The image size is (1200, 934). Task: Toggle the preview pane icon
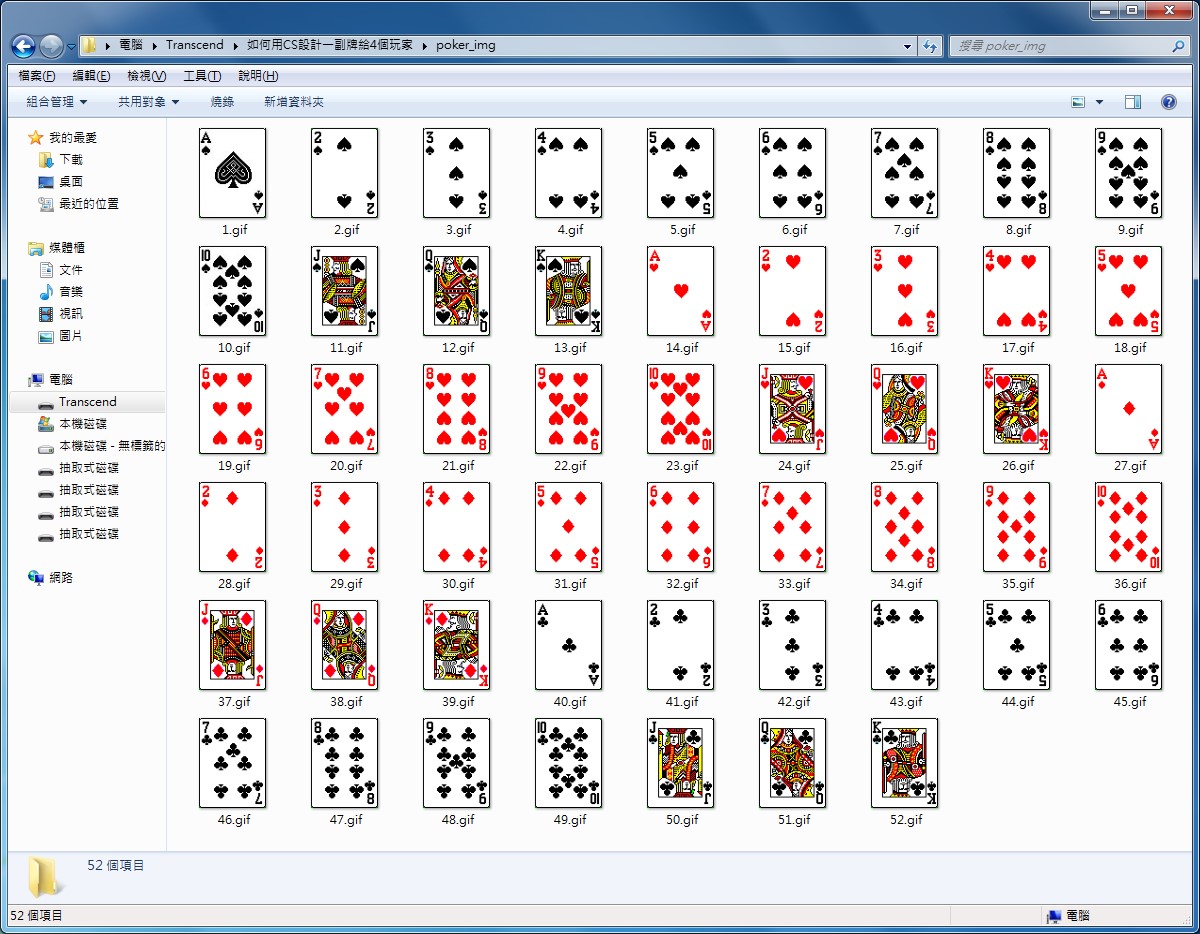tap(1133, 102)
